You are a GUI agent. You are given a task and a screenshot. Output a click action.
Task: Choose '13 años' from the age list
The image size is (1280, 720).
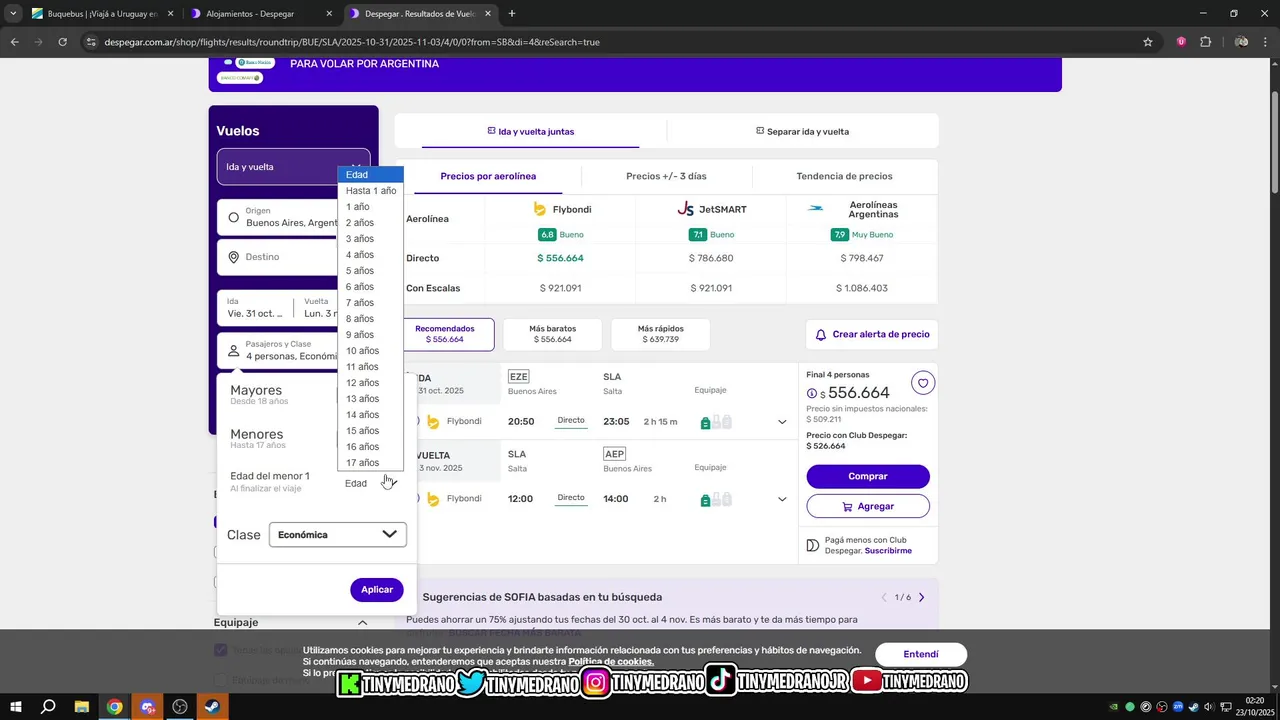[x=371, y=399]
